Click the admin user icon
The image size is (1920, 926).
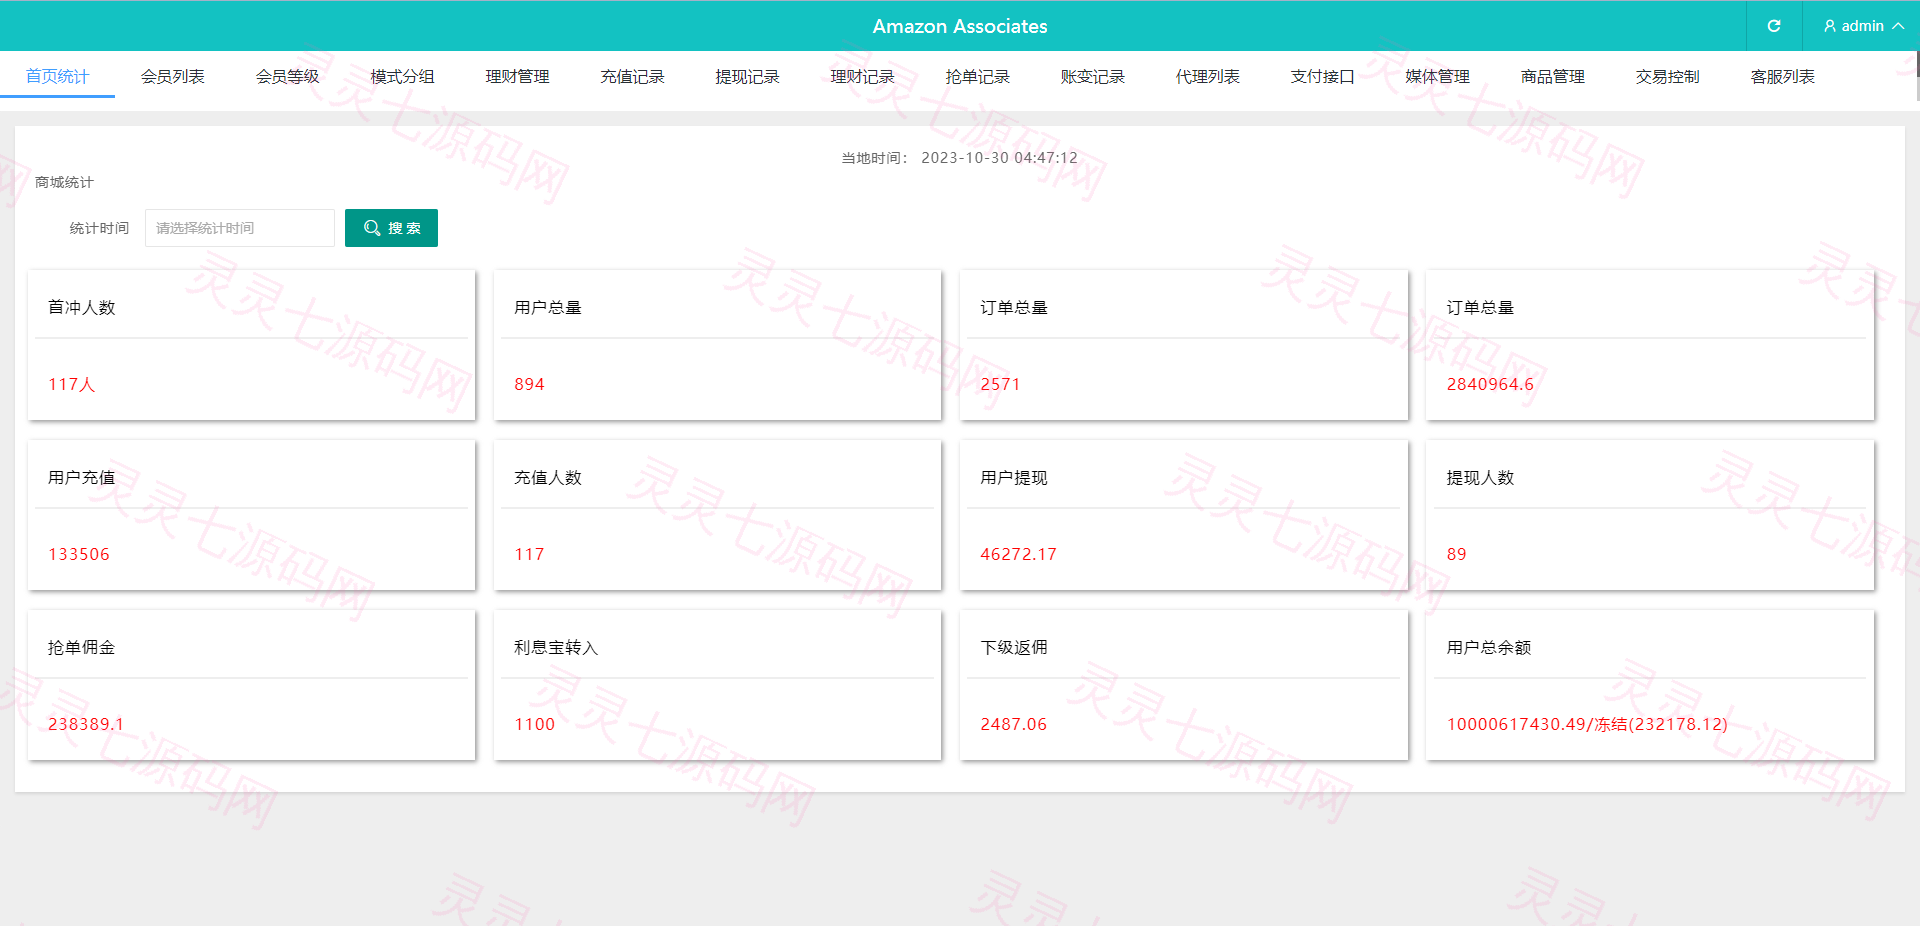1830,26
